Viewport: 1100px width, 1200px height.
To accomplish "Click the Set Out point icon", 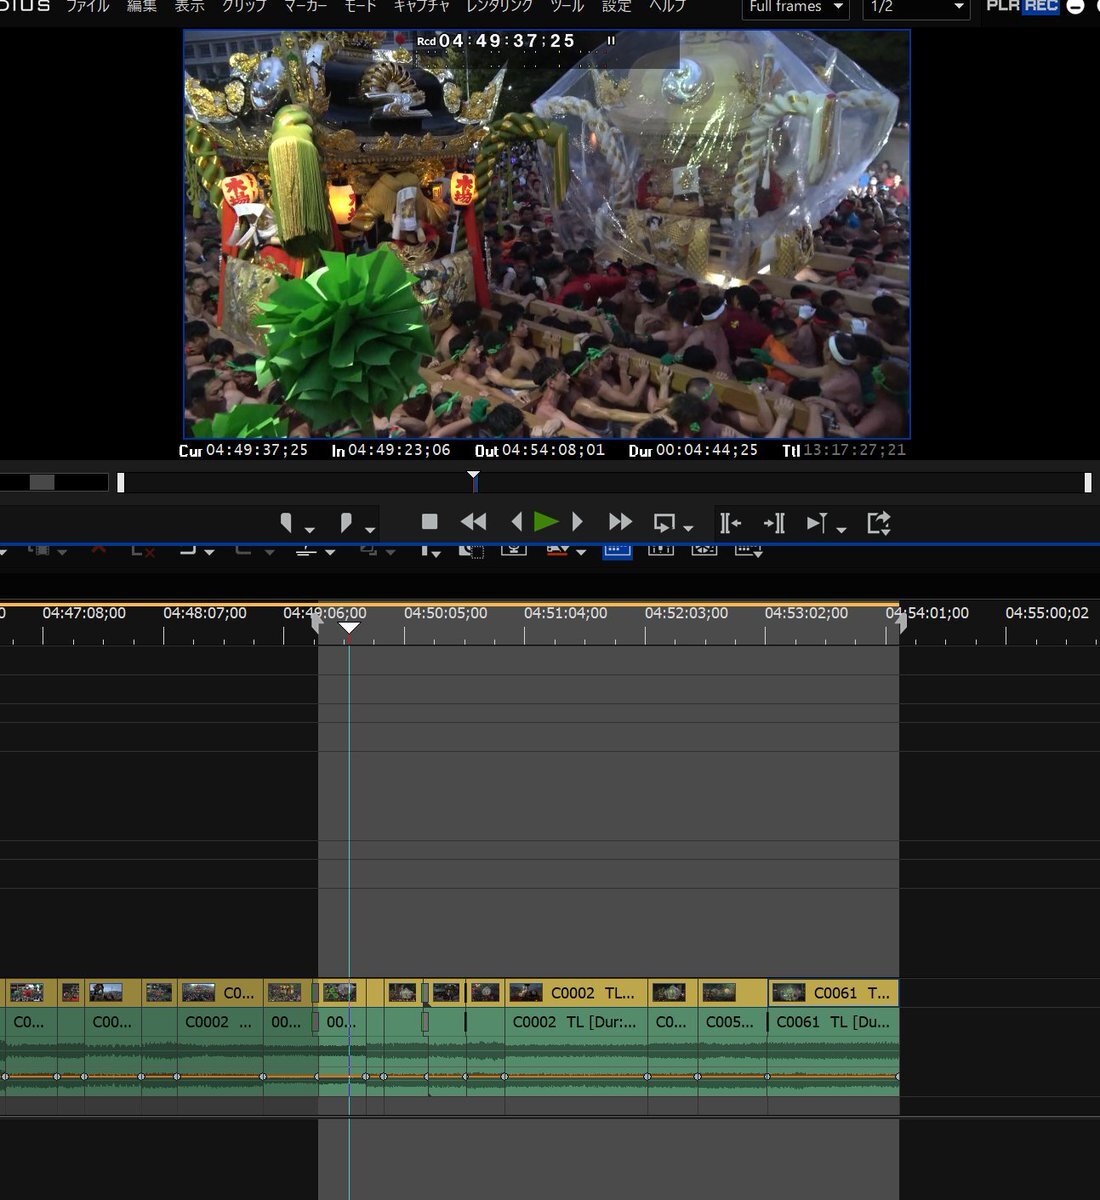I will [x=346, y=522].
